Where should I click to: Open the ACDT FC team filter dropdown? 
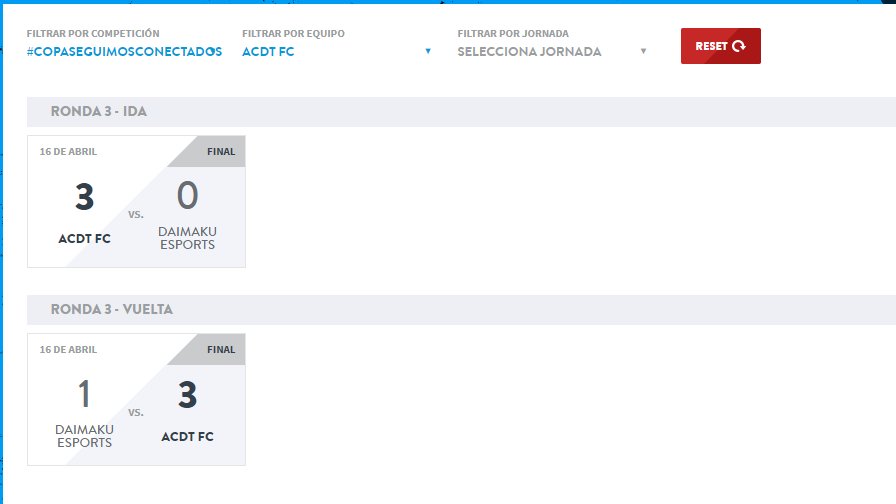click(337, 51)
